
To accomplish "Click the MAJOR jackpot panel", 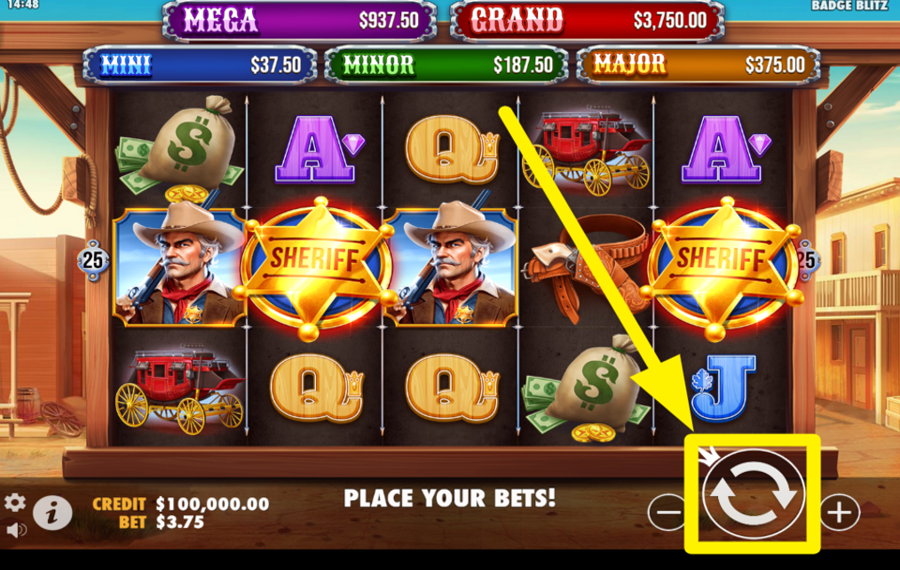I will [x=697, y=65].
